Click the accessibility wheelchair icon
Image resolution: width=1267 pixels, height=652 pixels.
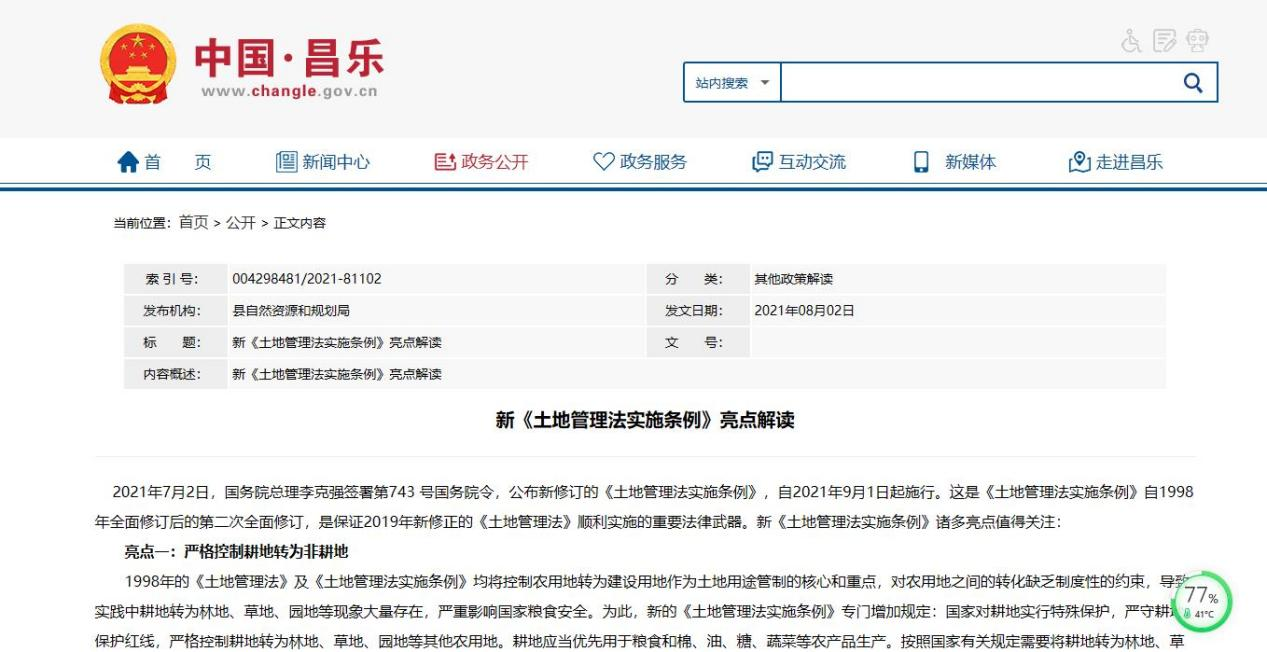(1133, 42)
